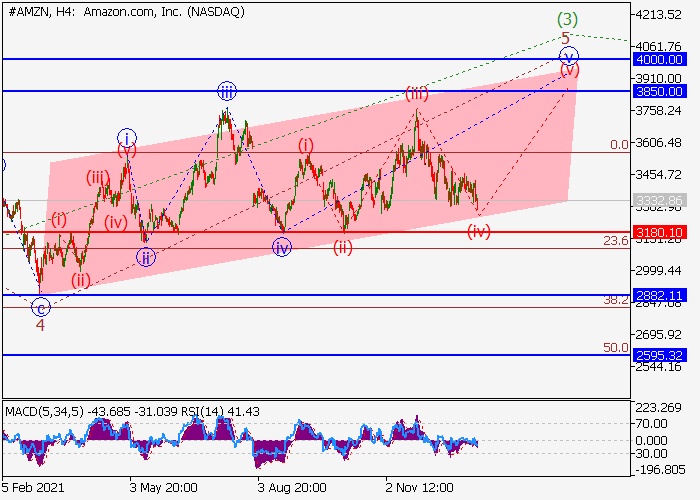Viewport: 700px width, 500px height.
Task: Click the 4213.52 price axis value
Action: click(658, 15)
